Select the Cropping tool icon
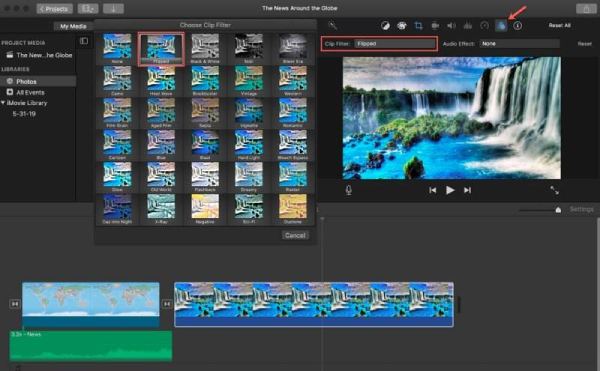Viewport: 600px width, 371px height. pyautogui.click(x=418, y=26)
